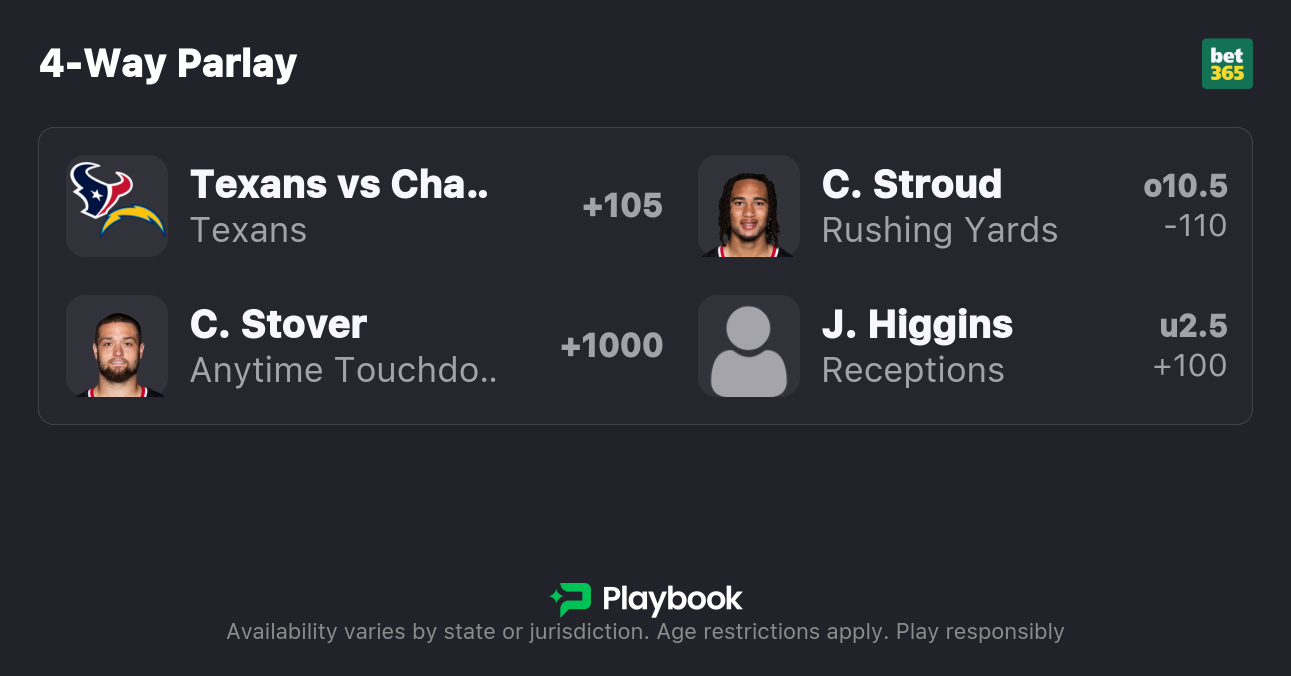Click the Texans moneyline pick label
Image resolution: width=1291 pixels, height=676 pixels.
(248, 230)
